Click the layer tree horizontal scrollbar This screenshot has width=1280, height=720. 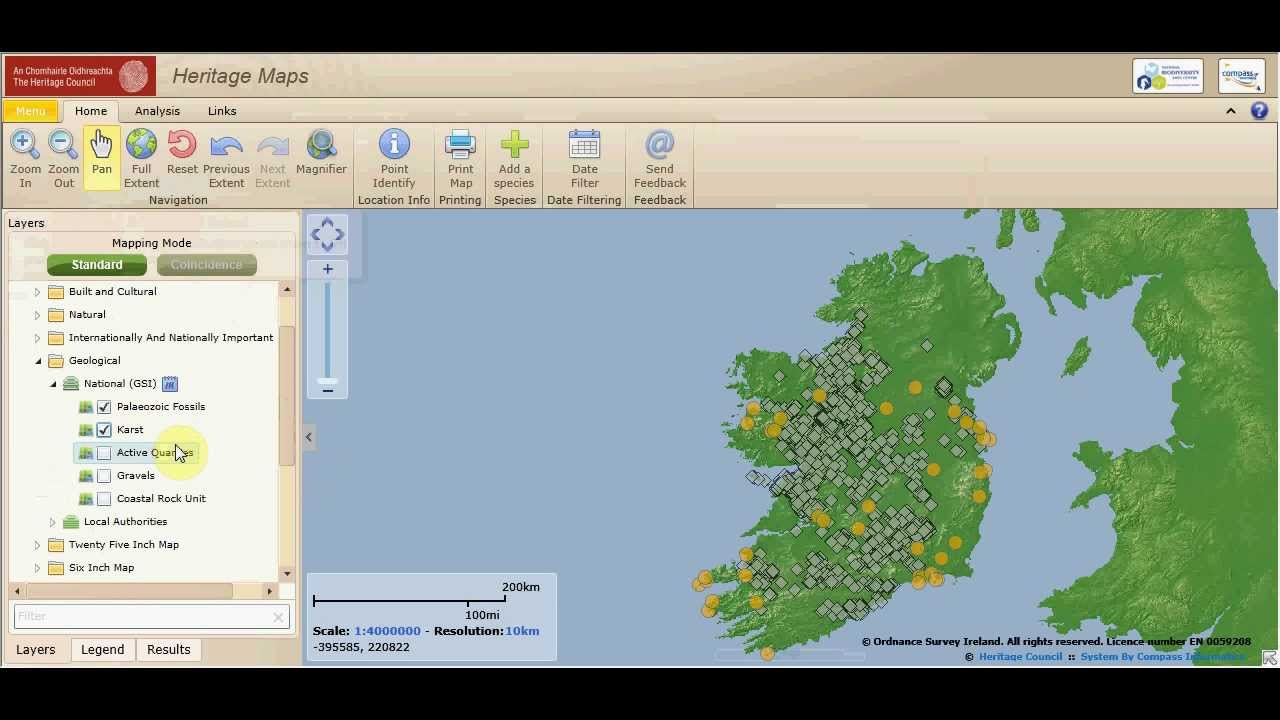(x=128, y=592)
